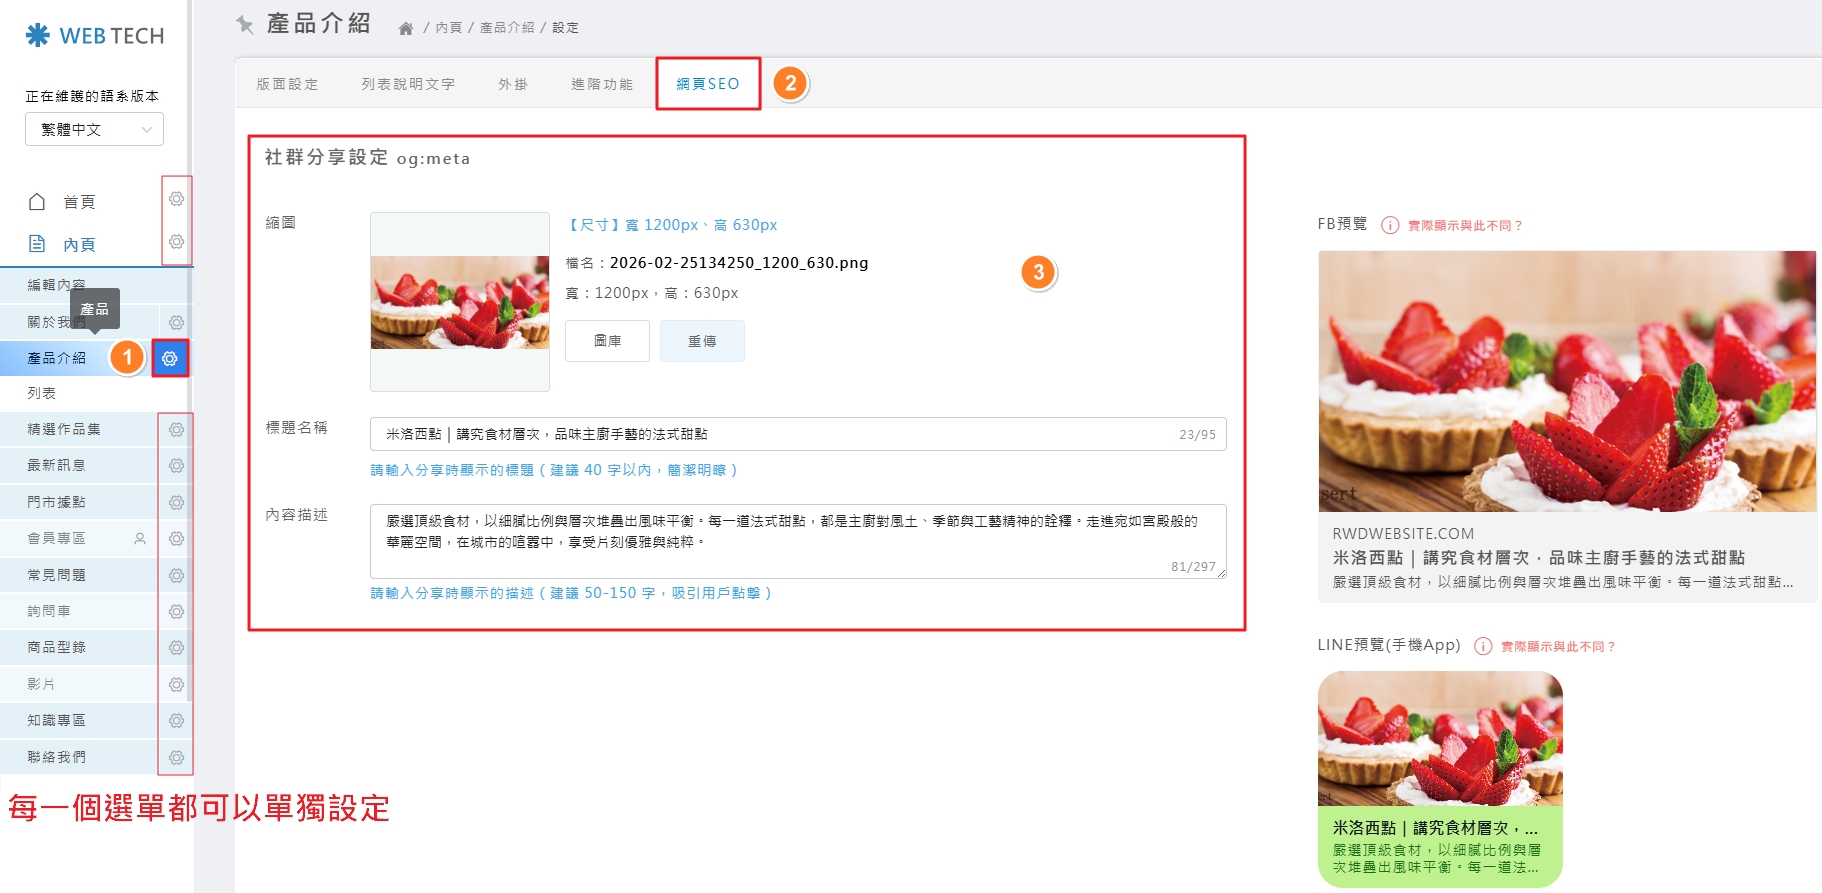Select 常見問題 in the sidebar menu
1822x893 pixels.
[57, 575]
